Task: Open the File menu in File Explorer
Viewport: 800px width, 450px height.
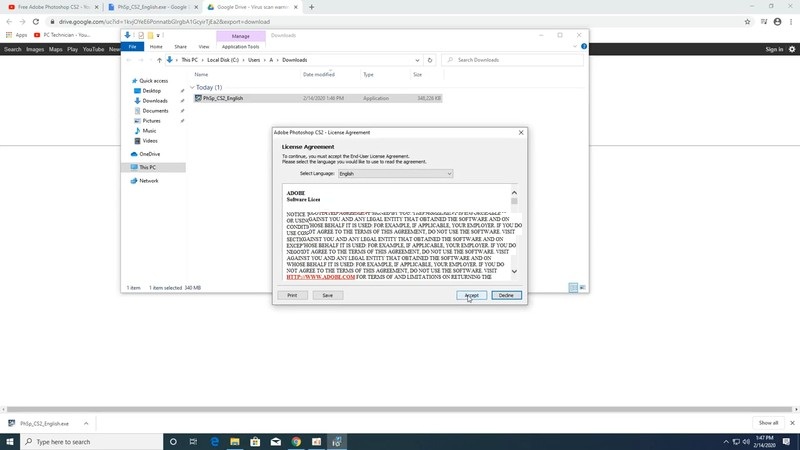Action: pos(132,46)
